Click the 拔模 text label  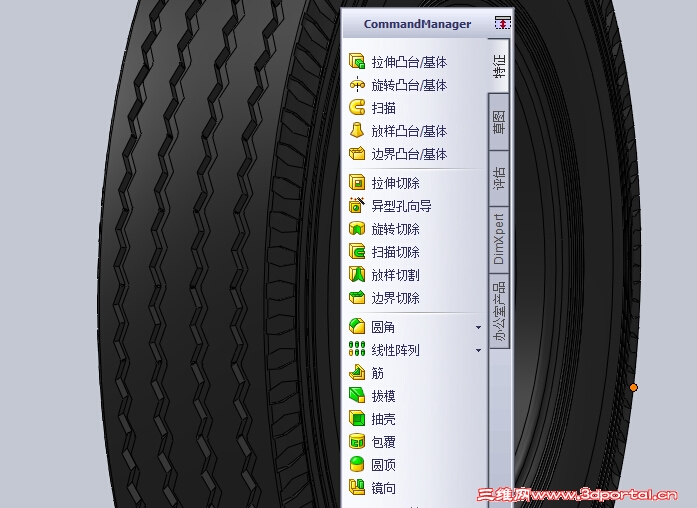[383, 396]
